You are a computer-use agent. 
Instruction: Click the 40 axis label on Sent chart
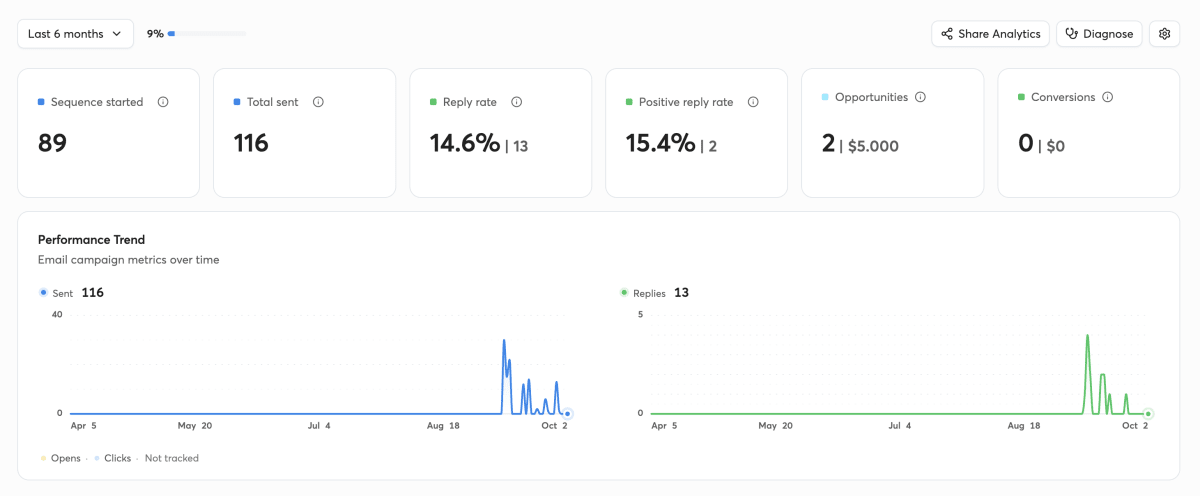(x=57, y=314)
